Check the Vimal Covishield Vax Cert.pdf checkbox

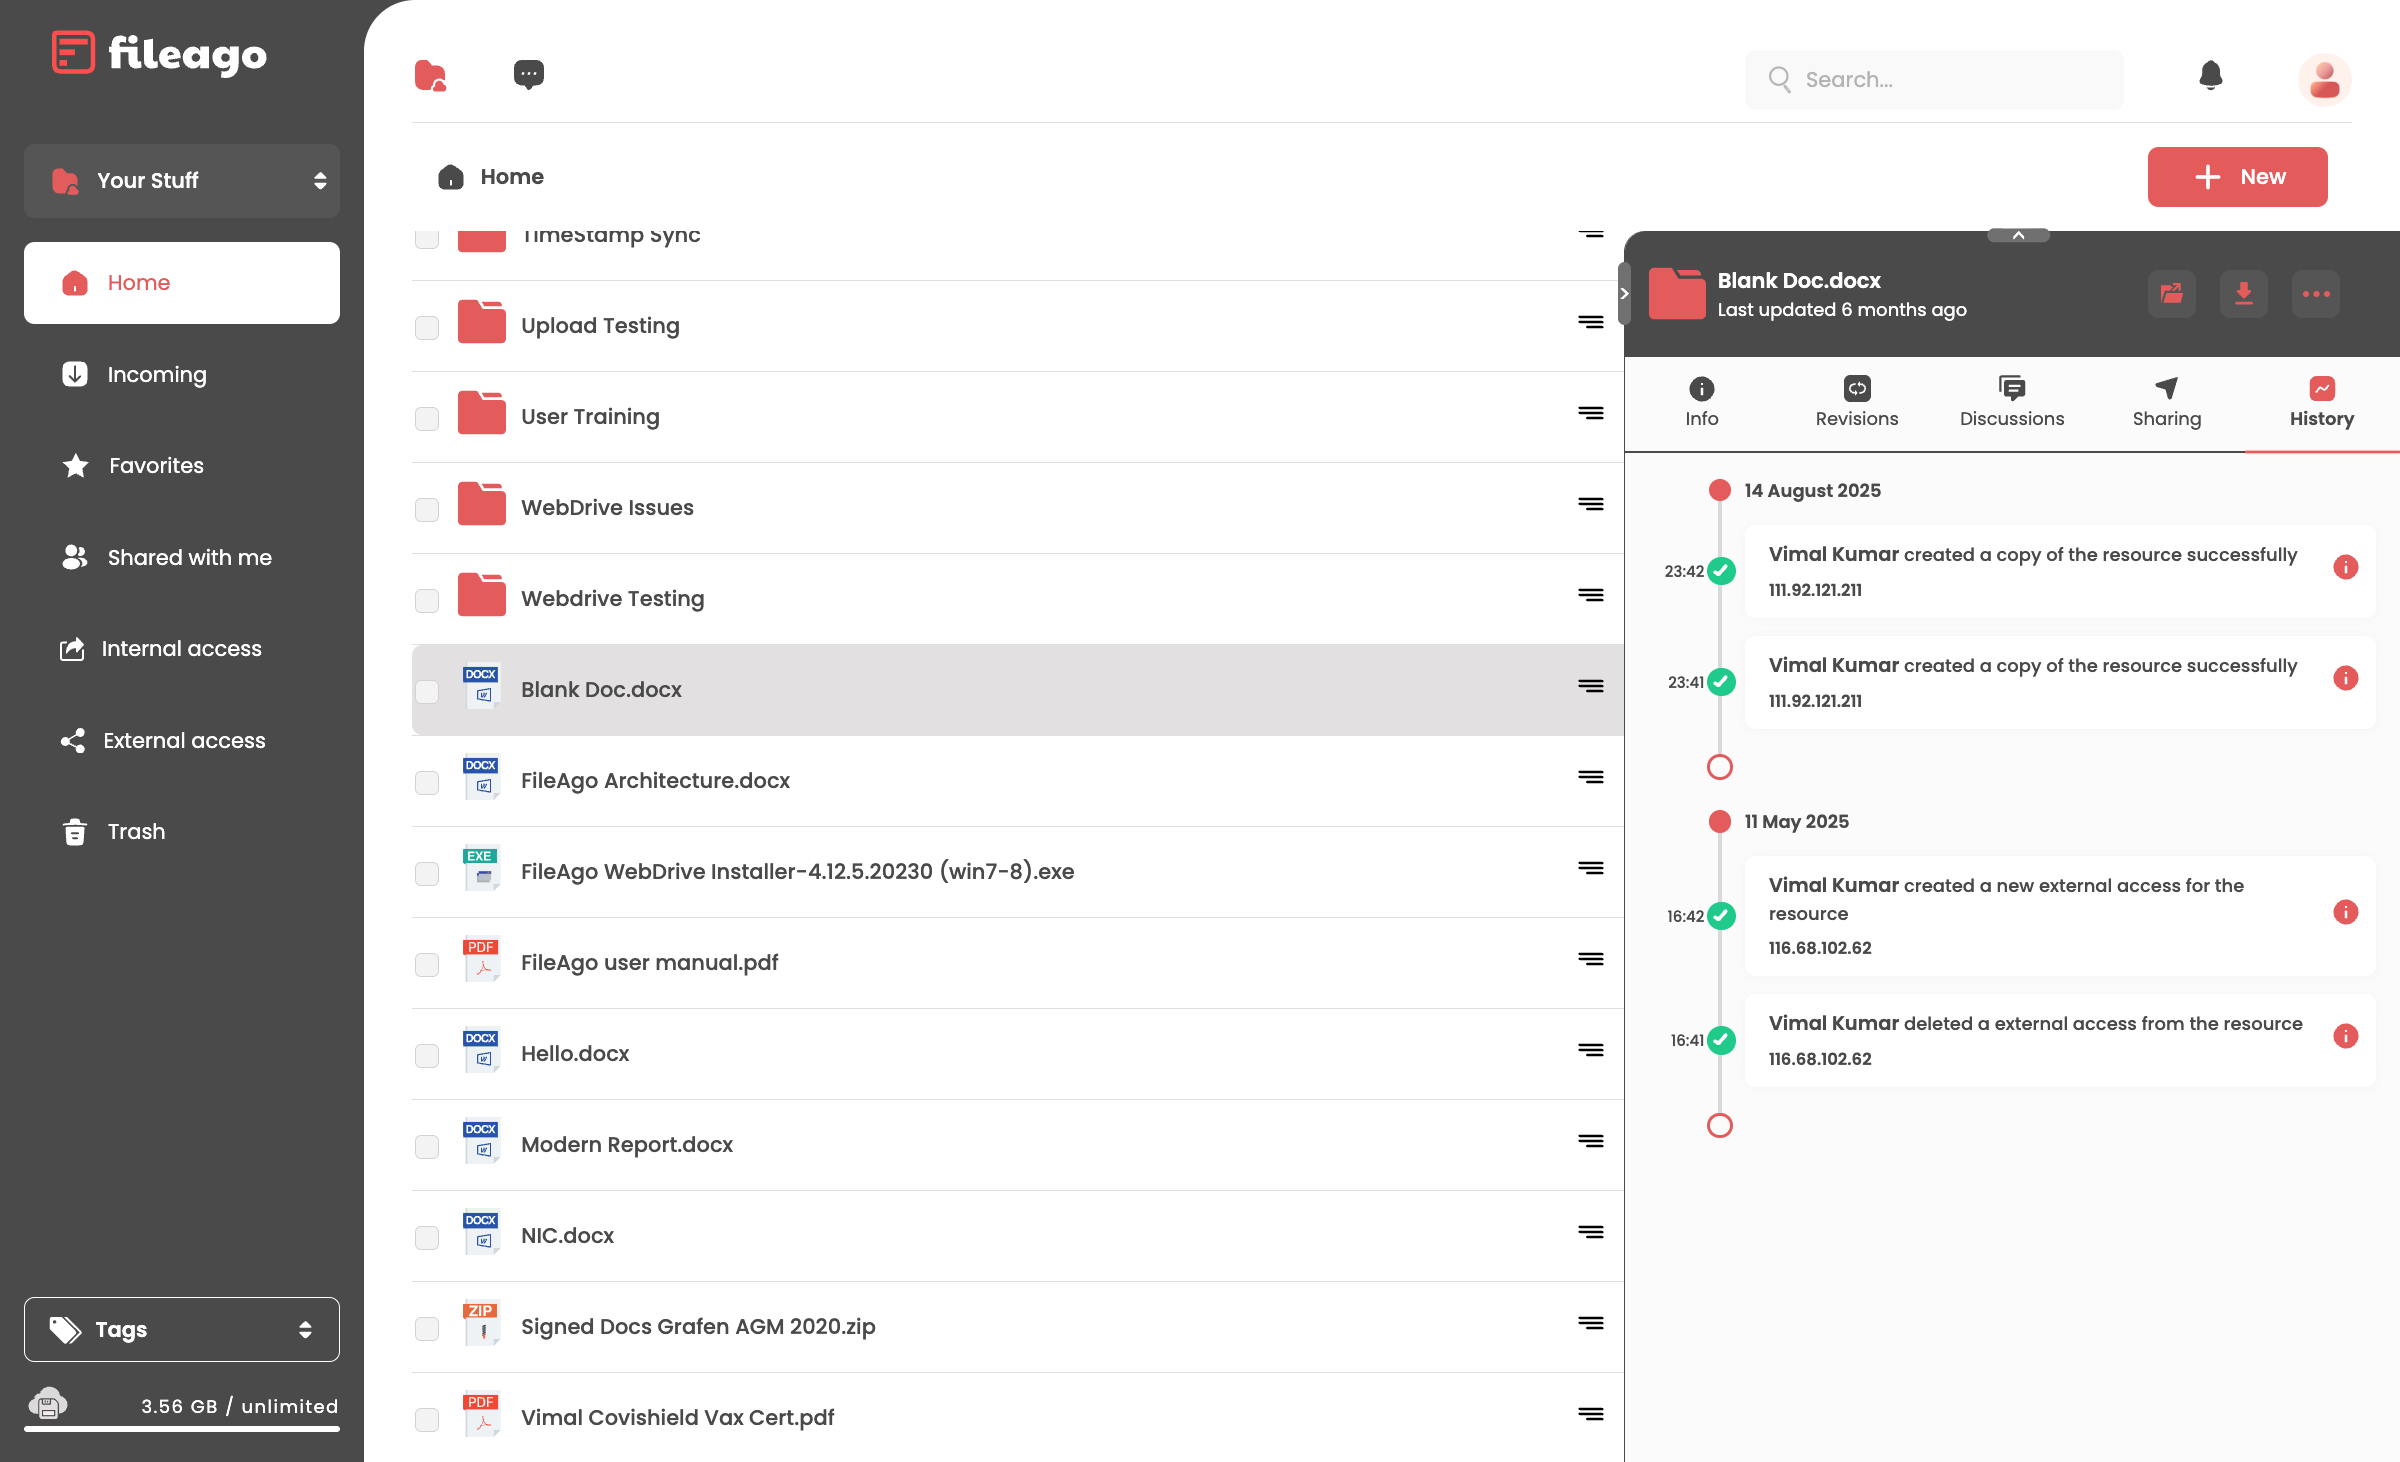pos(427,1420)
